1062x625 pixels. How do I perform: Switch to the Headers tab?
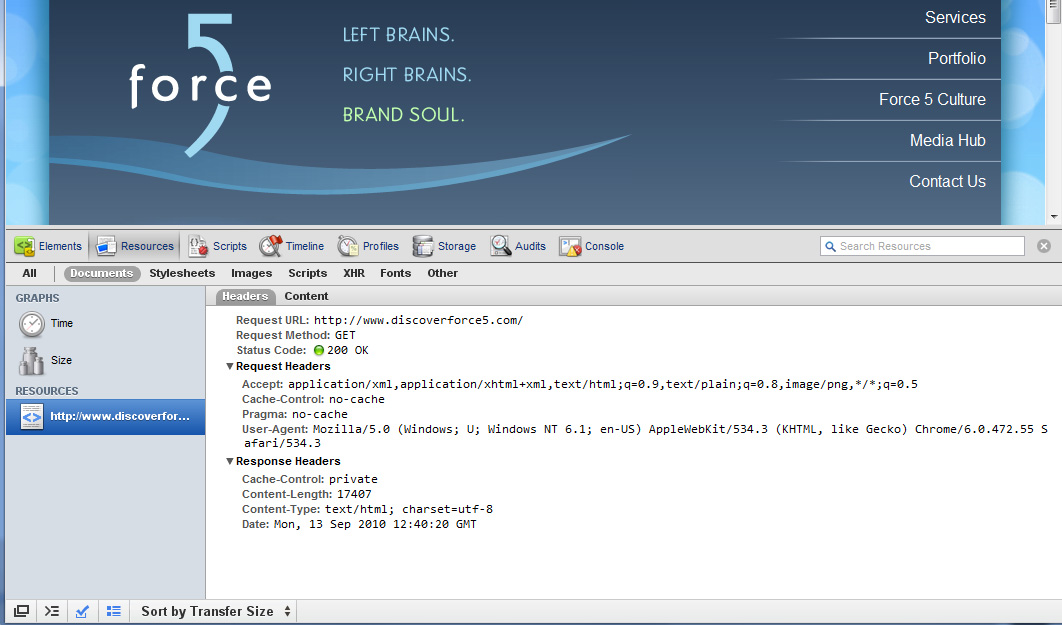pyautogui.click(x=245, y=297)
